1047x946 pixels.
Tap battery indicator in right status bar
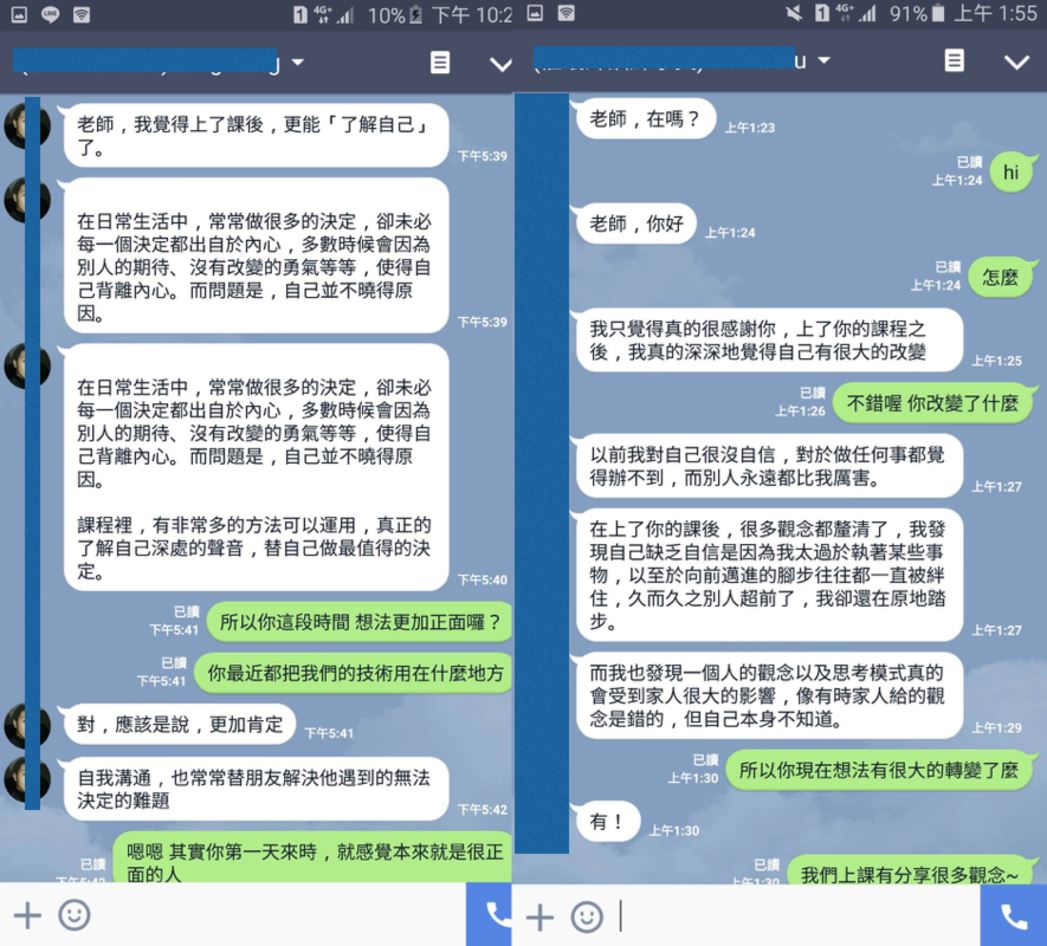(937, 14)
